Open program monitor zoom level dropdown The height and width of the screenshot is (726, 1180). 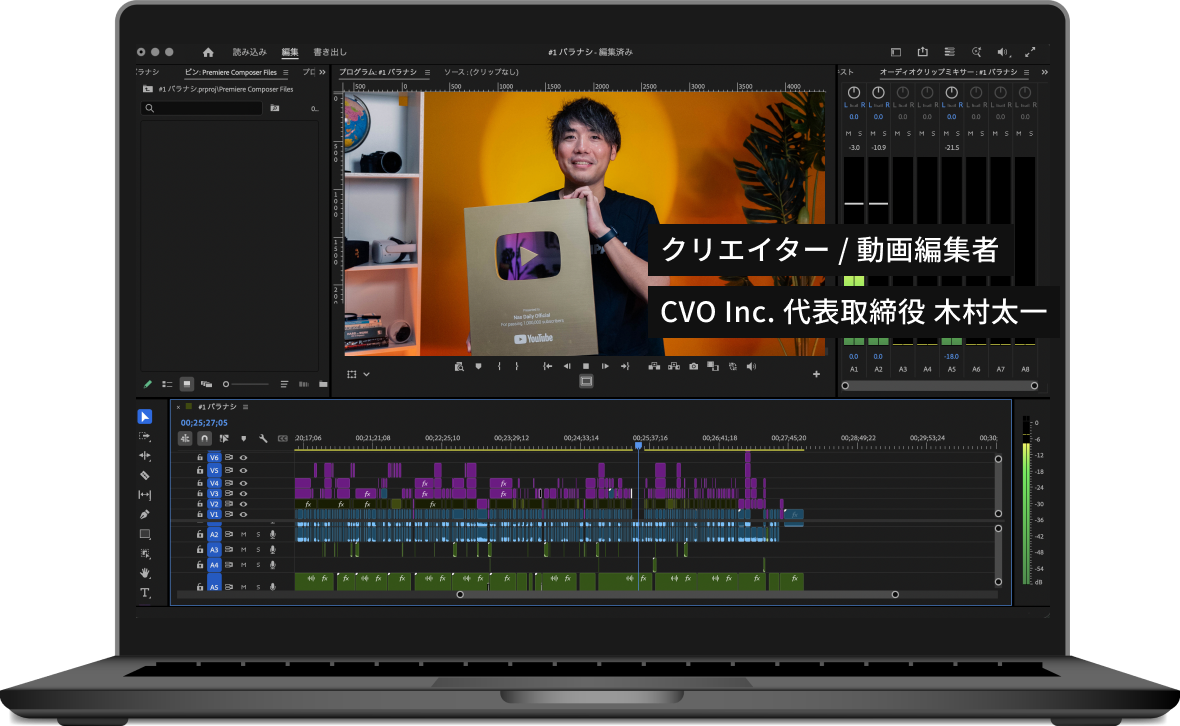(x=366, y=374)
